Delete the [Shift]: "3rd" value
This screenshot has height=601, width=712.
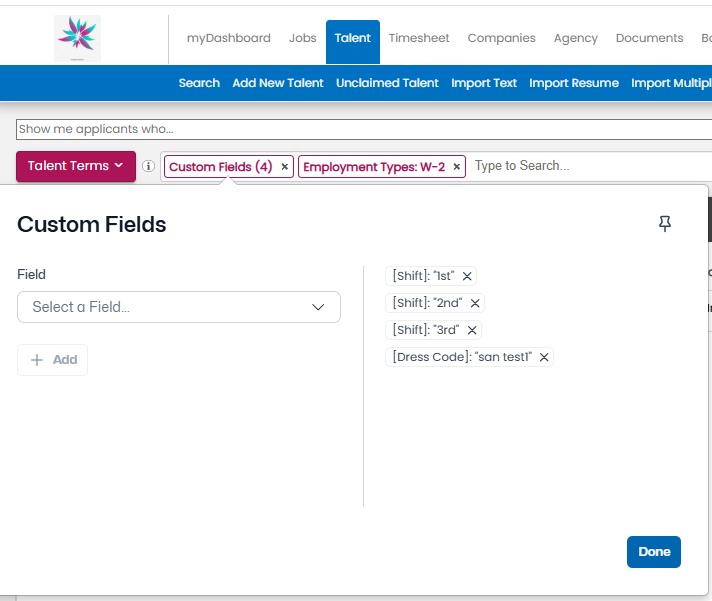point(472,330)
